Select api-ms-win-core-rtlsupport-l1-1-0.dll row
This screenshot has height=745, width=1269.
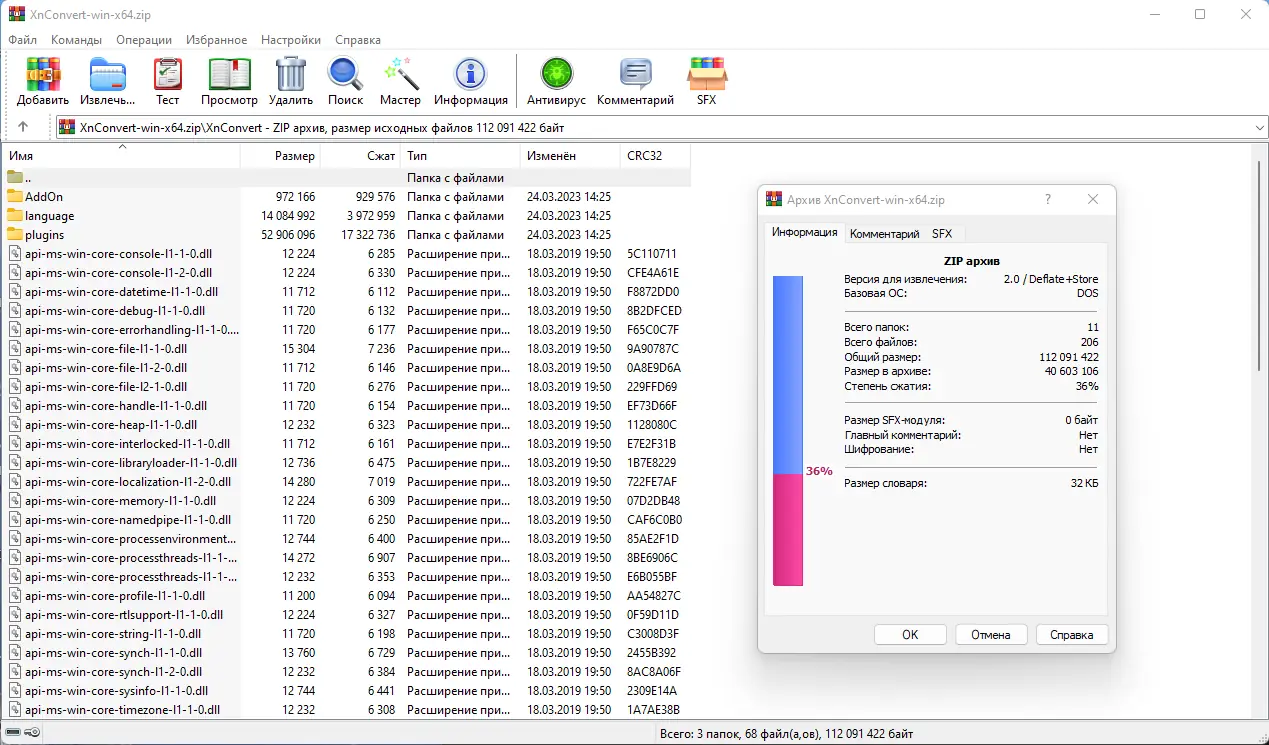[x=346, y=615]
